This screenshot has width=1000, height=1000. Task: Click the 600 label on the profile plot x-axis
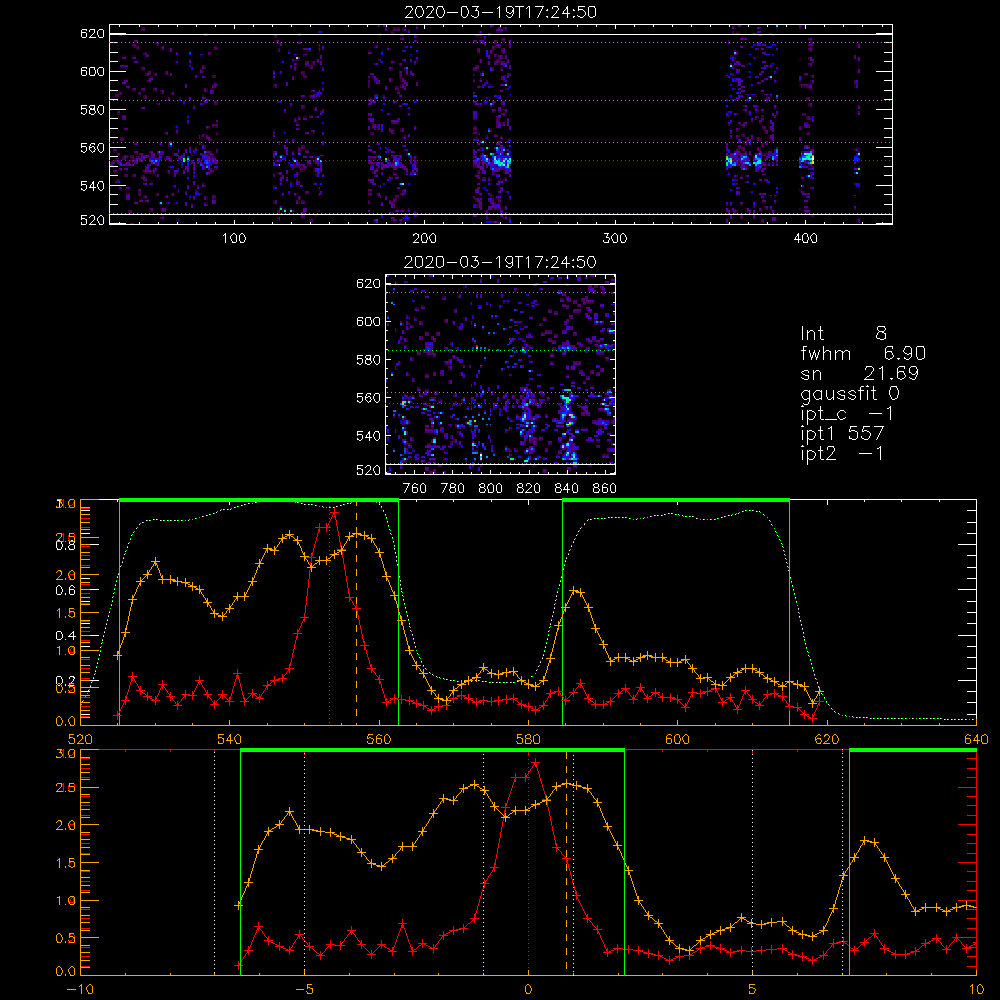[x=678, y=739]
